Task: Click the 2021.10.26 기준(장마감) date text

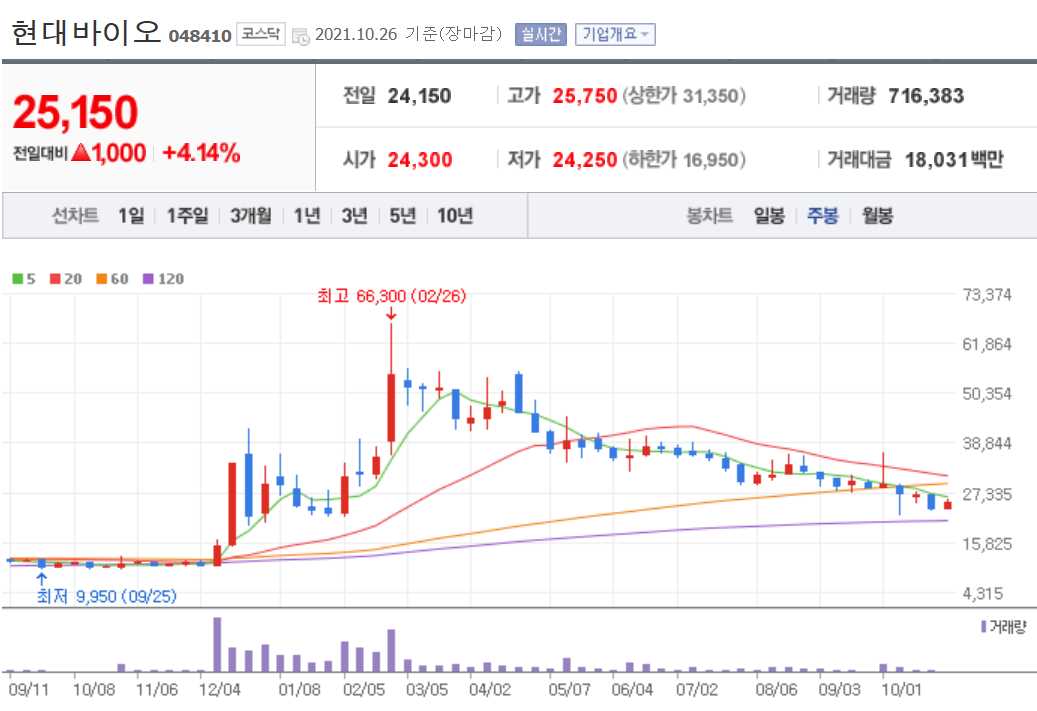Action: (409, 34)
